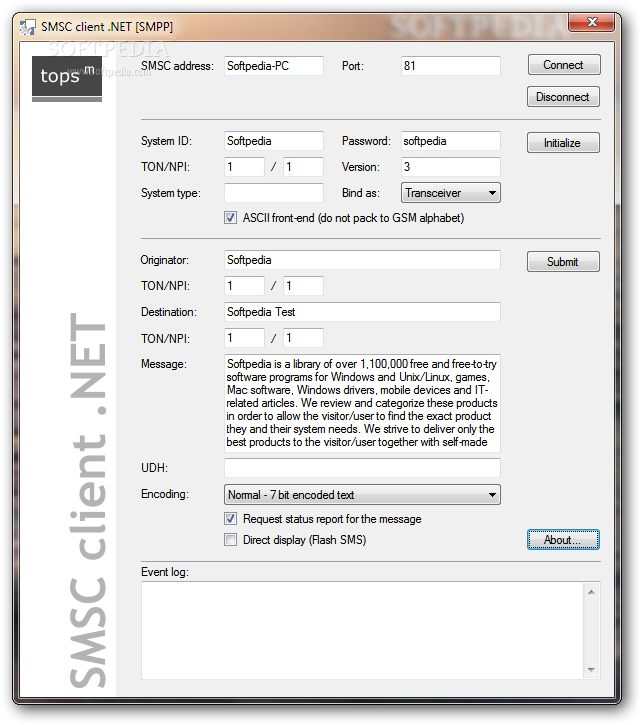The width and height of the screenshot is (642, 725).
Task: Focus the SMSC address field
Action: [x=274, y=66]
